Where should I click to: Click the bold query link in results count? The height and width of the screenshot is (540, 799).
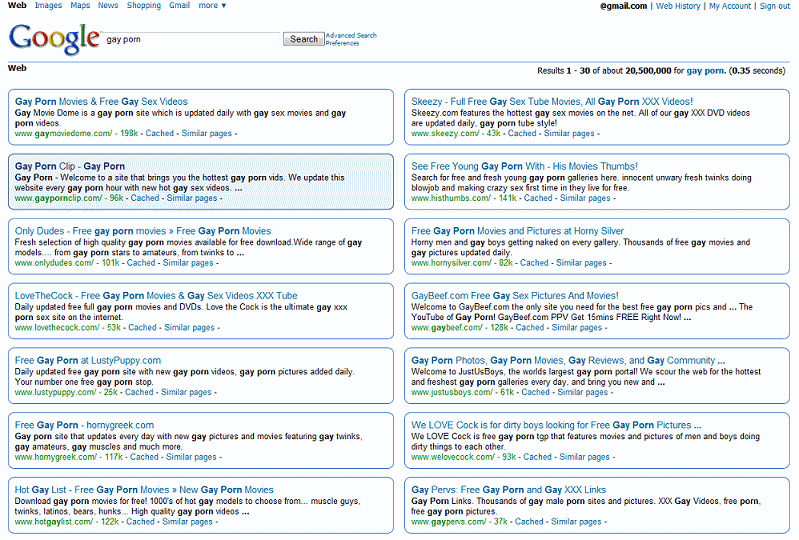[x=705, y=71]
